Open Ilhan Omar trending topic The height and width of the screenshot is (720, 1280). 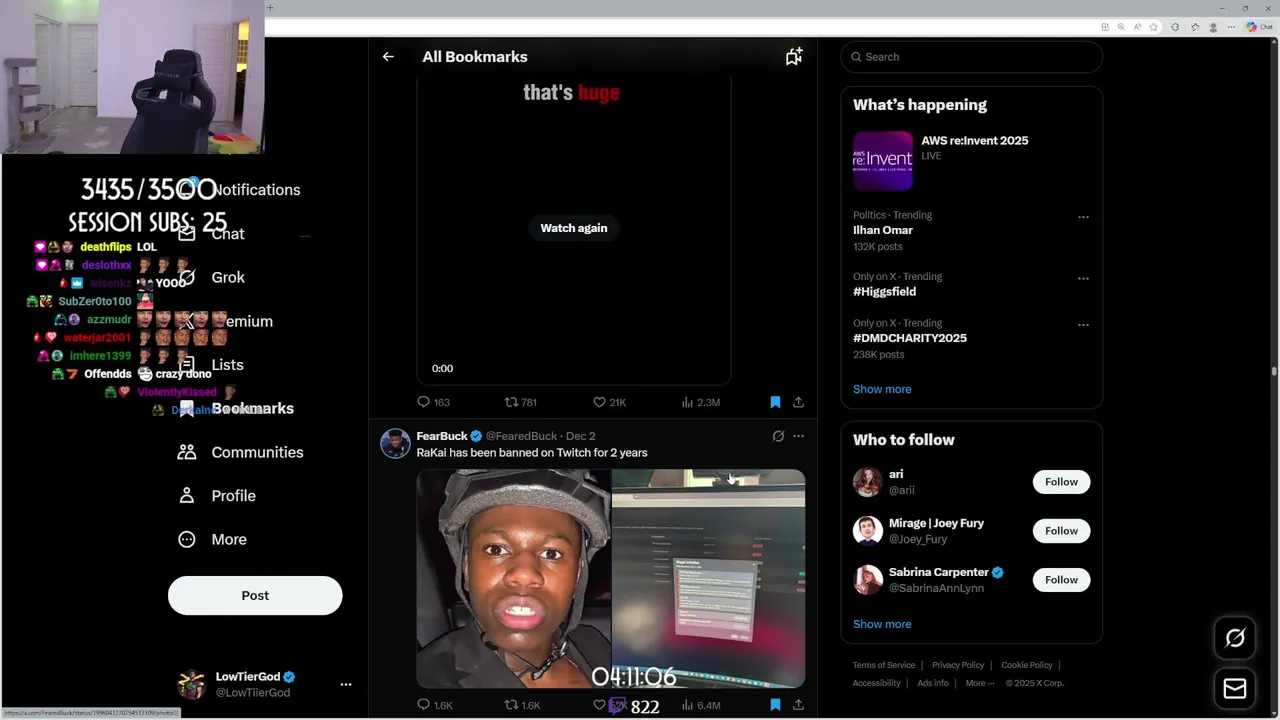click(x=883, y=230)
